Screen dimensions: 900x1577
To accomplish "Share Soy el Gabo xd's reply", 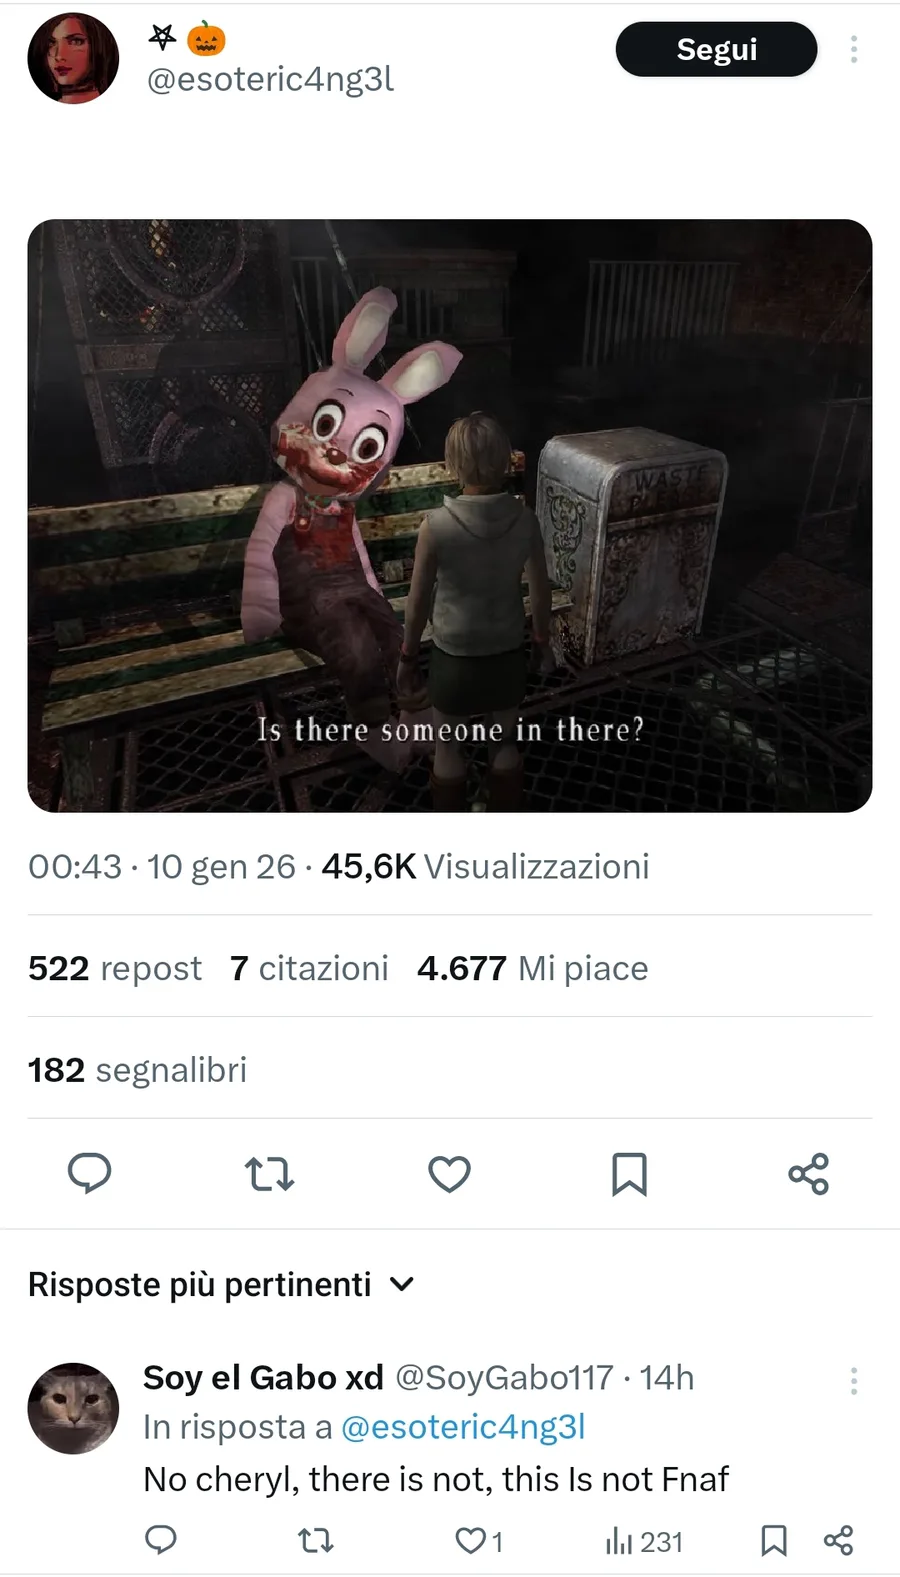I will pyautogui.click(x=838, y=1540).
